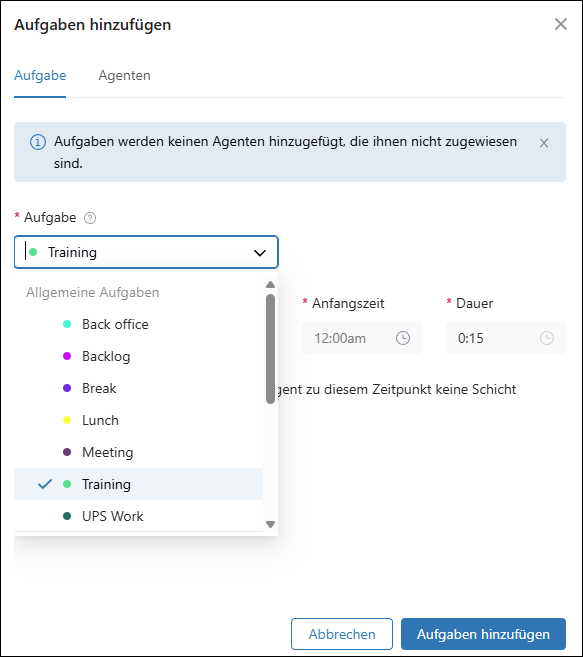Click the Dauer 0:15 input field
Viewport: 583px width, 657px height.
(506, 338)
